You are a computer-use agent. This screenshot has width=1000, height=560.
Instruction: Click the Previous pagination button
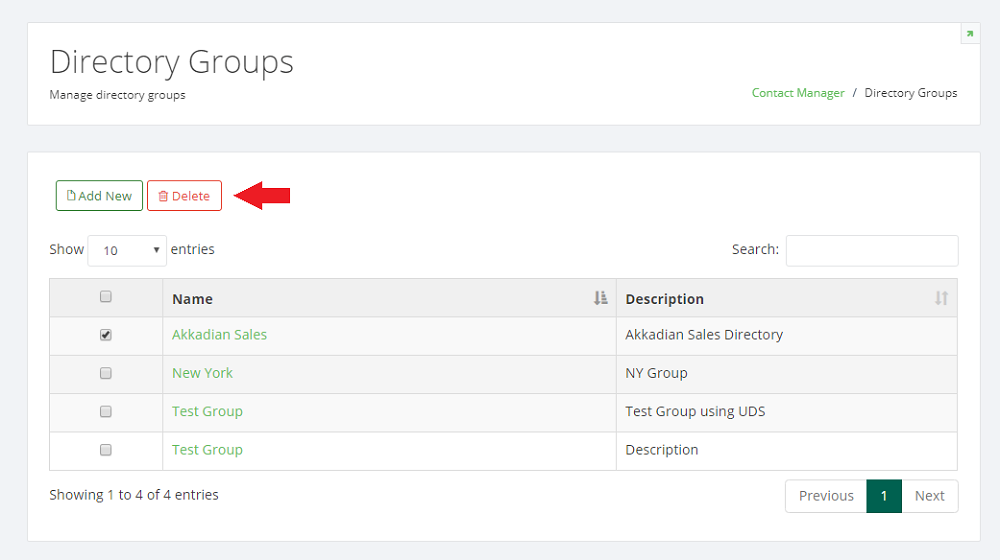click(826, 496)
